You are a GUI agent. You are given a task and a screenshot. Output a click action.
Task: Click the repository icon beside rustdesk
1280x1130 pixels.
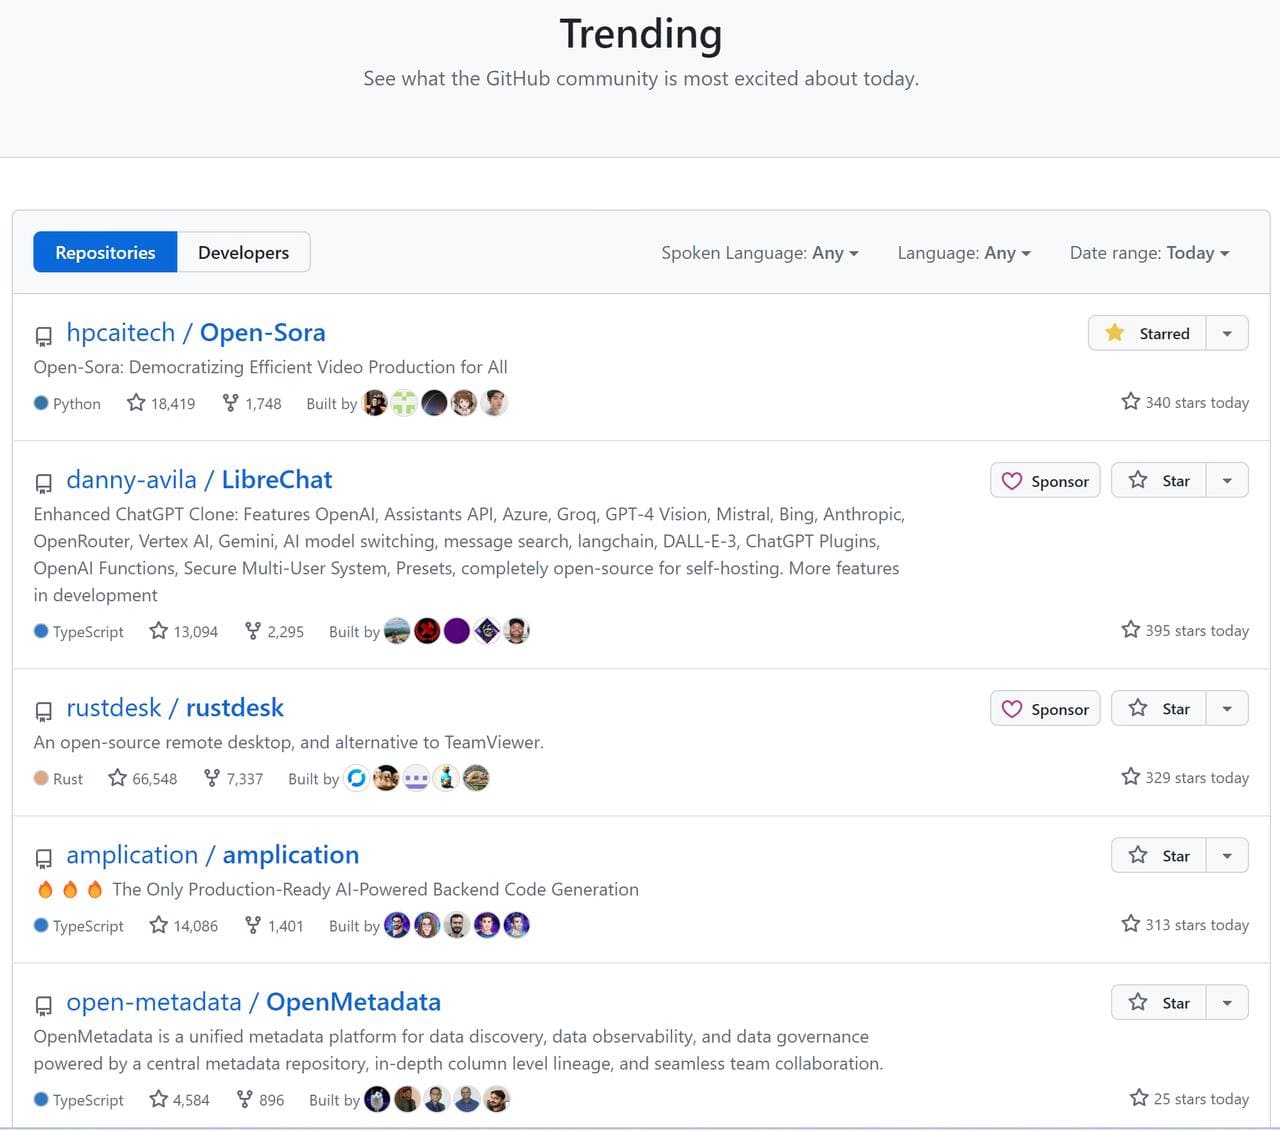click(x=43, y=711)
